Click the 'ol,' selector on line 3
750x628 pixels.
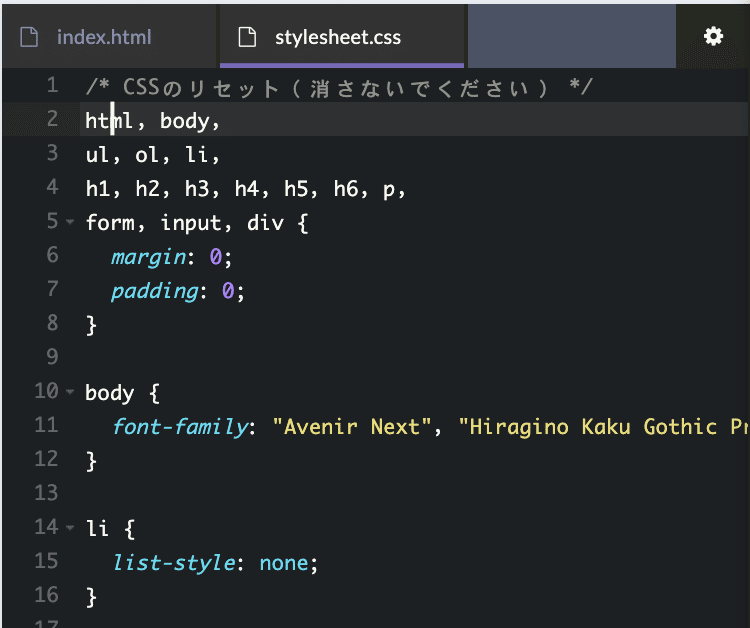click(x=152, y=155)
